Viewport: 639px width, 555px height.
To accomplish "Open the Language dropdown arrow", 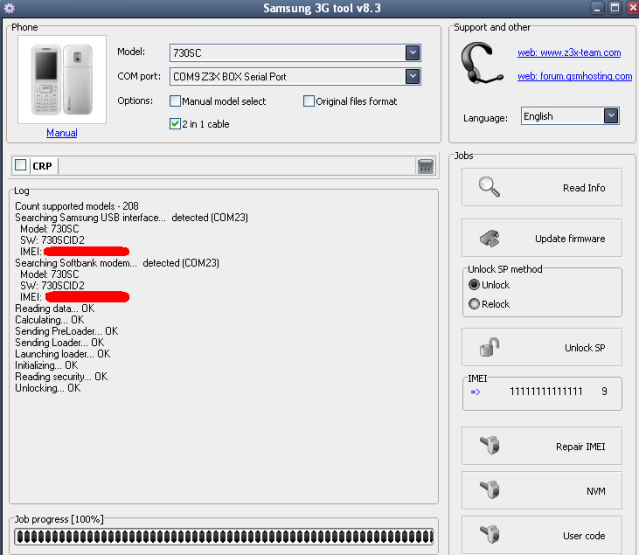I will 611,116.
